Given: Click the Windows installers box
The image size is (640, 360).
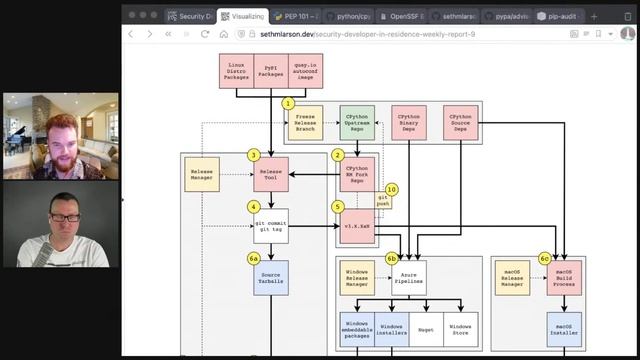Looking at the screenshot, I should pyautogui.click(x=392, y=330).
